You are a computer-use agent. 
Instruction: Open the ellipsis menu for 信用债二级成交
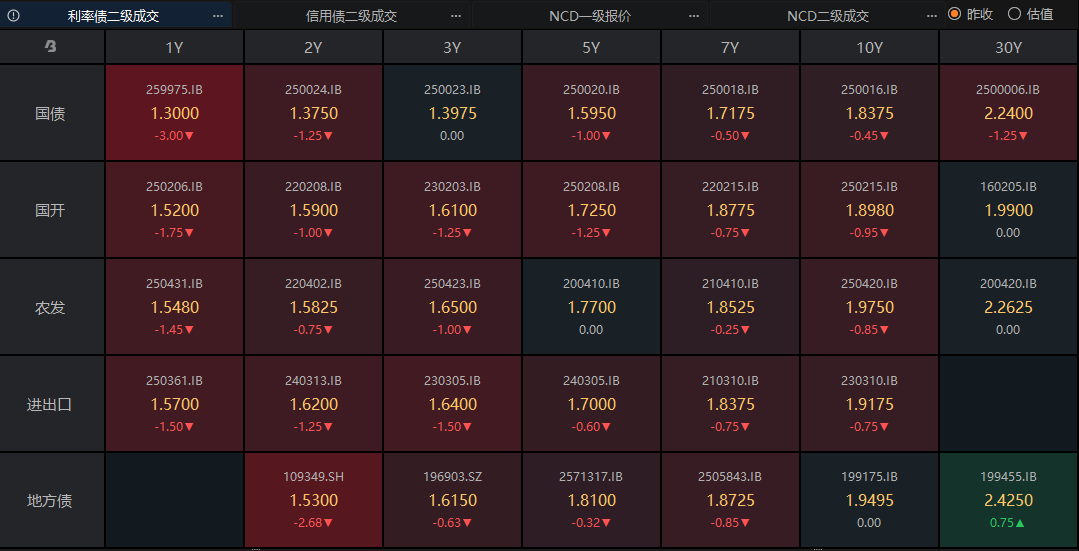[456, 15]
